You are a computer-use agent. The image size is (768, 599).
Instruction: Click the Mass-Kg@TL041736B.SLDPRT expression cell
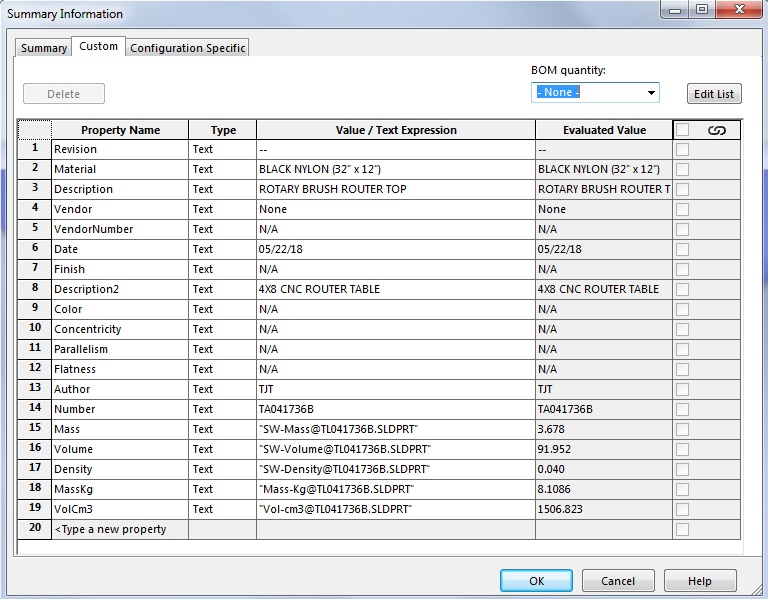[x=396, y=489]
